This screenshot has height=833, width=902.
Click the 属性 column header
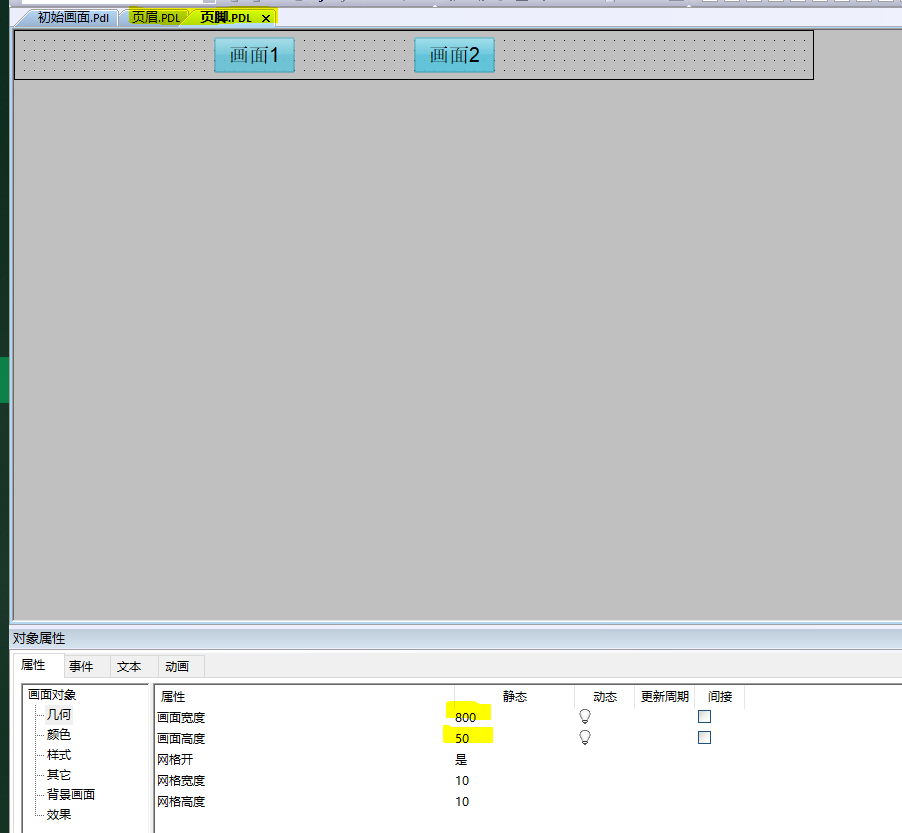[173, 697]
